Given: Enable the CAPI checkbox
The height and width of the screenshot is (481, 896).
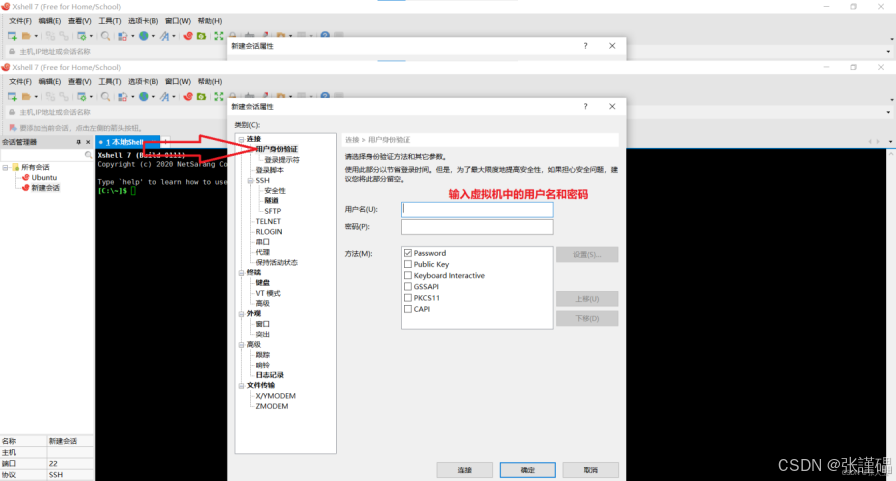Looking at the screenshot, I should 408,308.
